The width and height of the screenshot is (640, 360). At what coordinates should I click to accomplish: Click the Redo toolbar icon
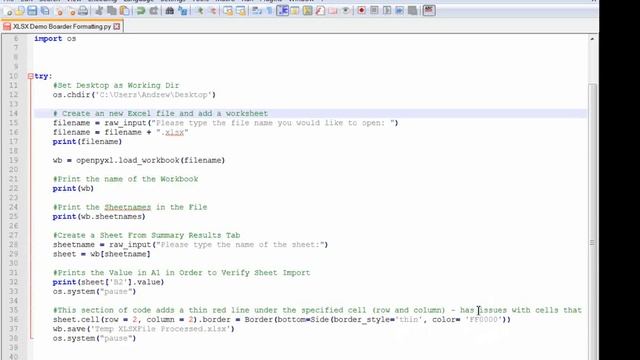[154, 11]
